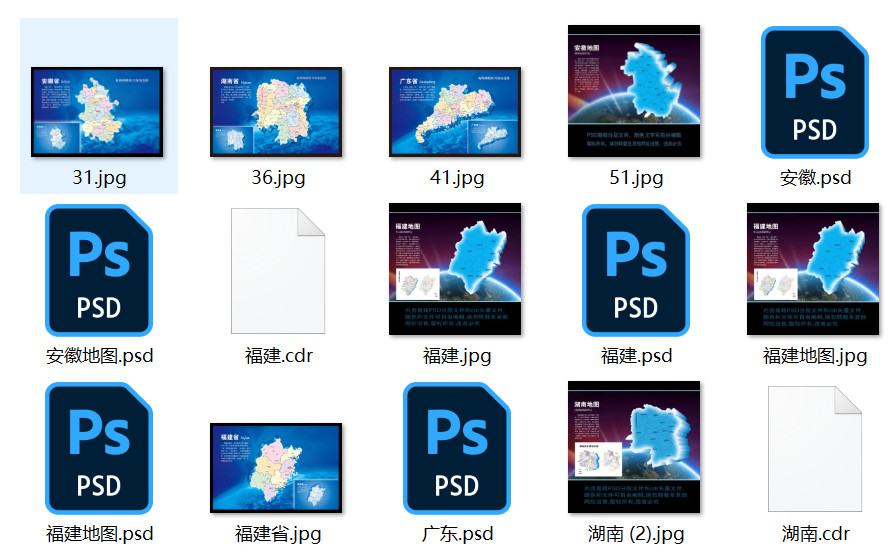Click the file name text 湖南.cdr

[x=815, y=533]
